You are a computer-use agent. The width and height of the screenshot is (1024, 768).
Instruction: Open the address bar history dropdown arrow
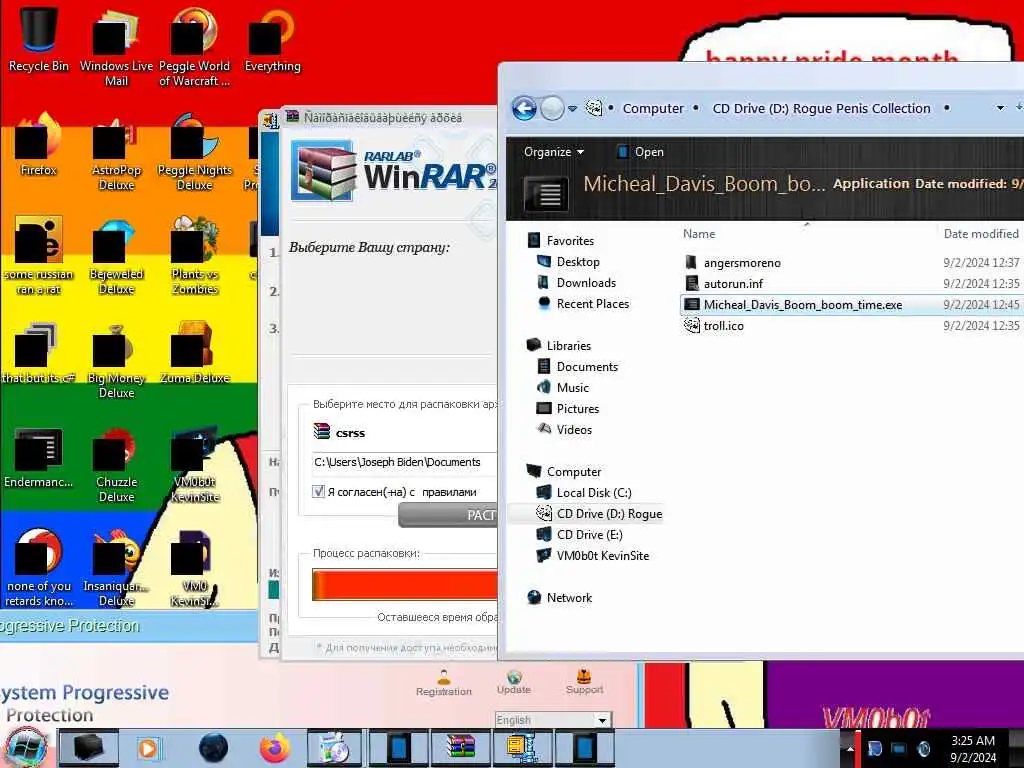[x=1000, y=108]
